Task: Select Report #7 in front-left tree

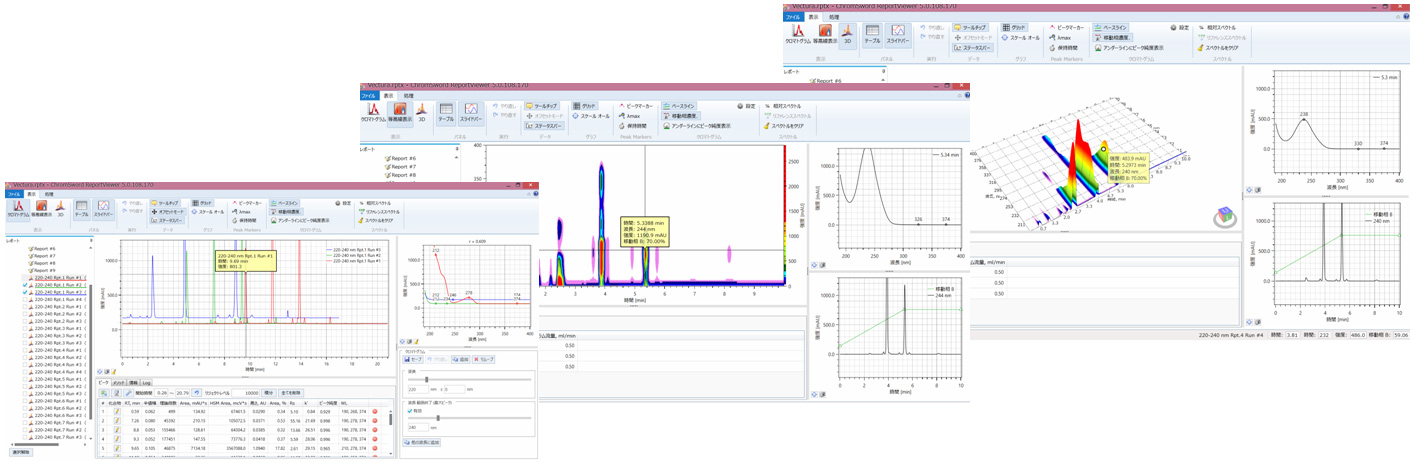Action: [x=44, y=256]
